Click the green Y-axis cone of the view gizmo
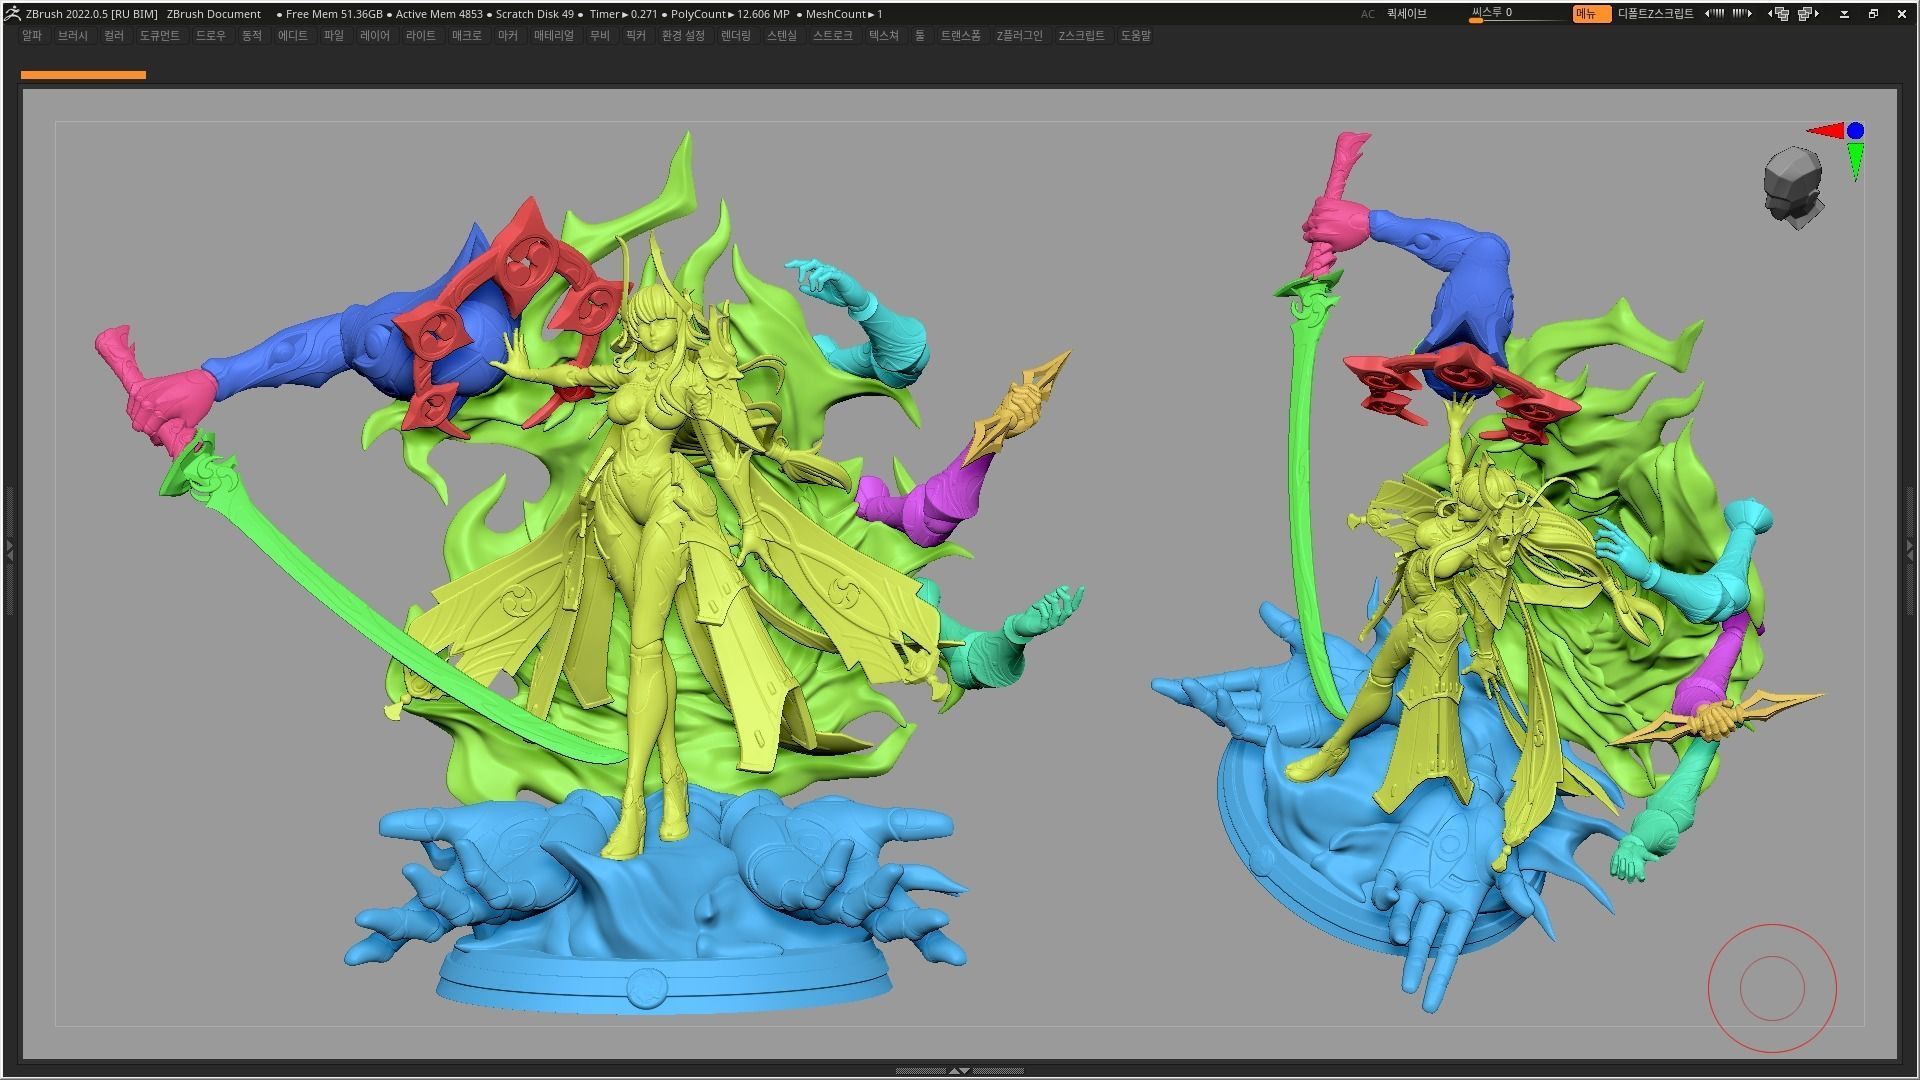Viewport: 1920px width, 1080px height. coord(1856,162)
